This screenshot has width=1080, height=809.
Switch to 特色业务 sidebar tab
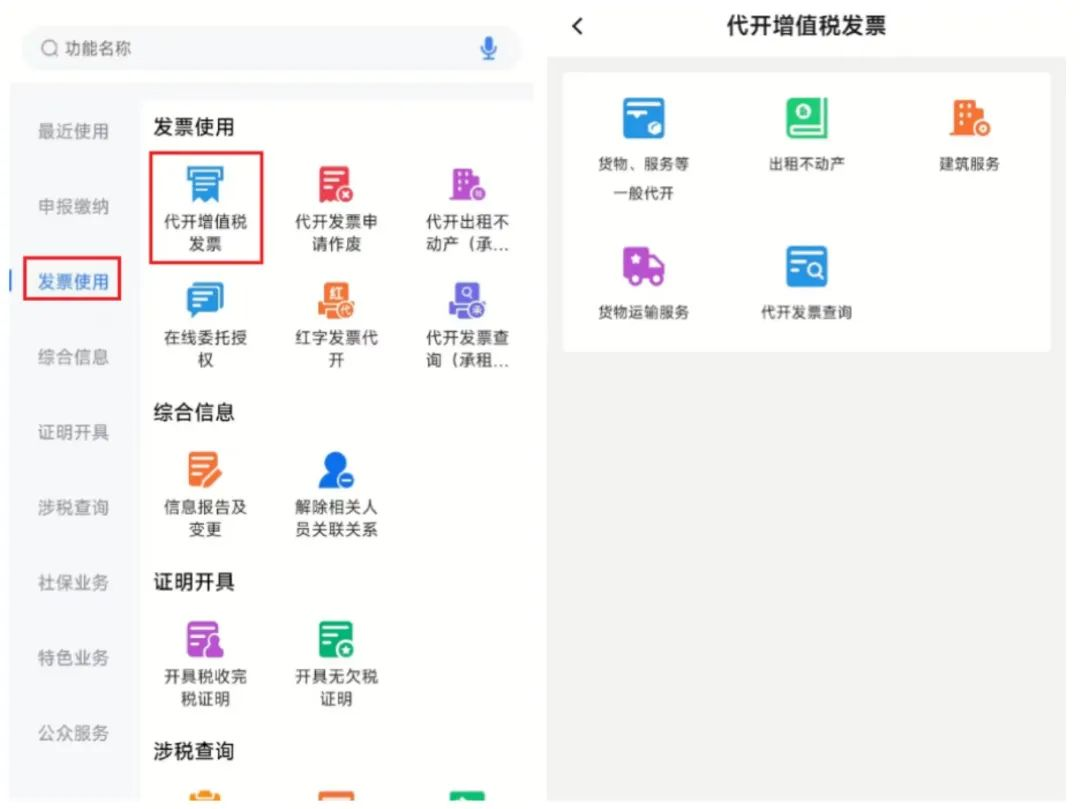pos(73,658)
